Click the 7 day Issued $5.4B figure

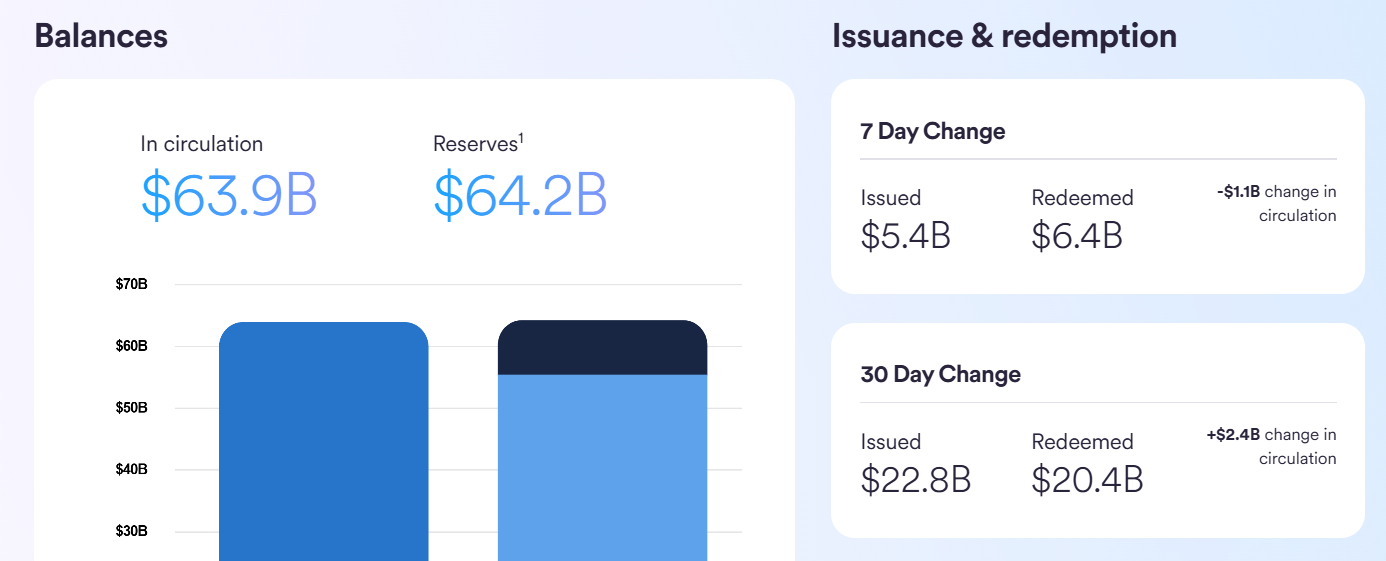[x=905, y=235]
